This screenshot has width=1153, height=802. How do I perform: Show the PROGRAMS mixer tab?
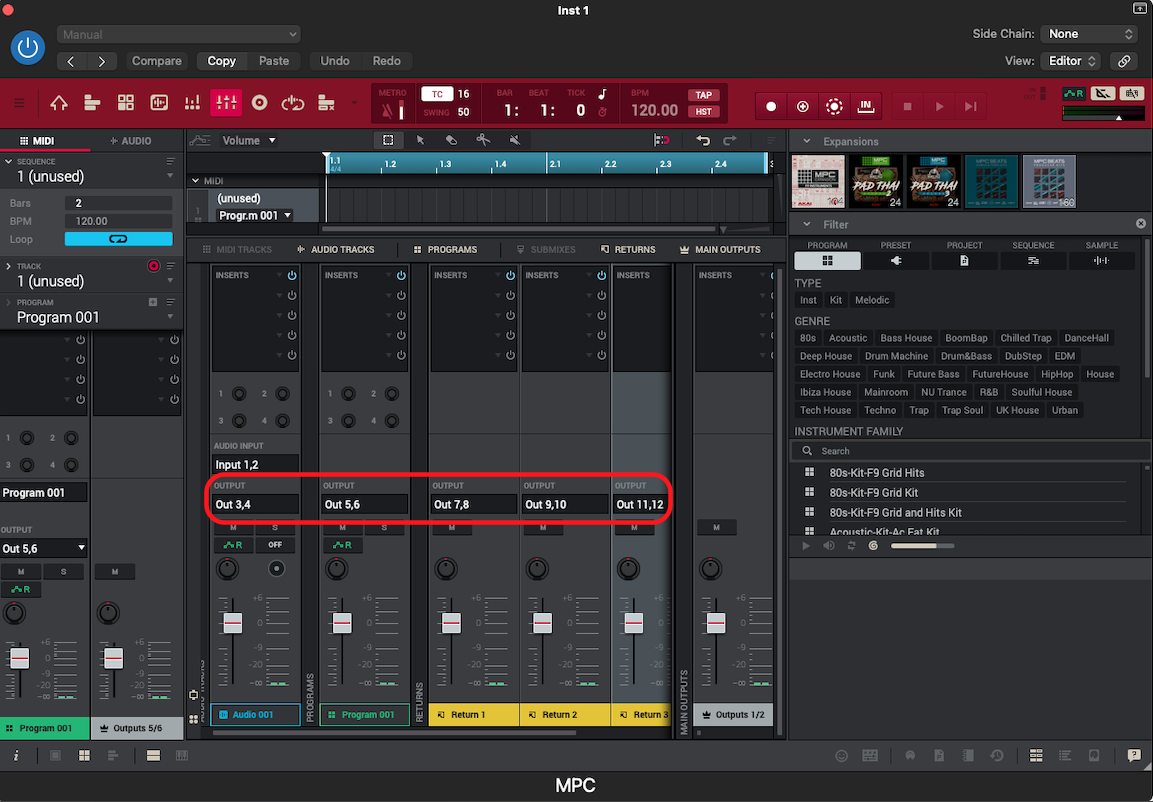446,249
